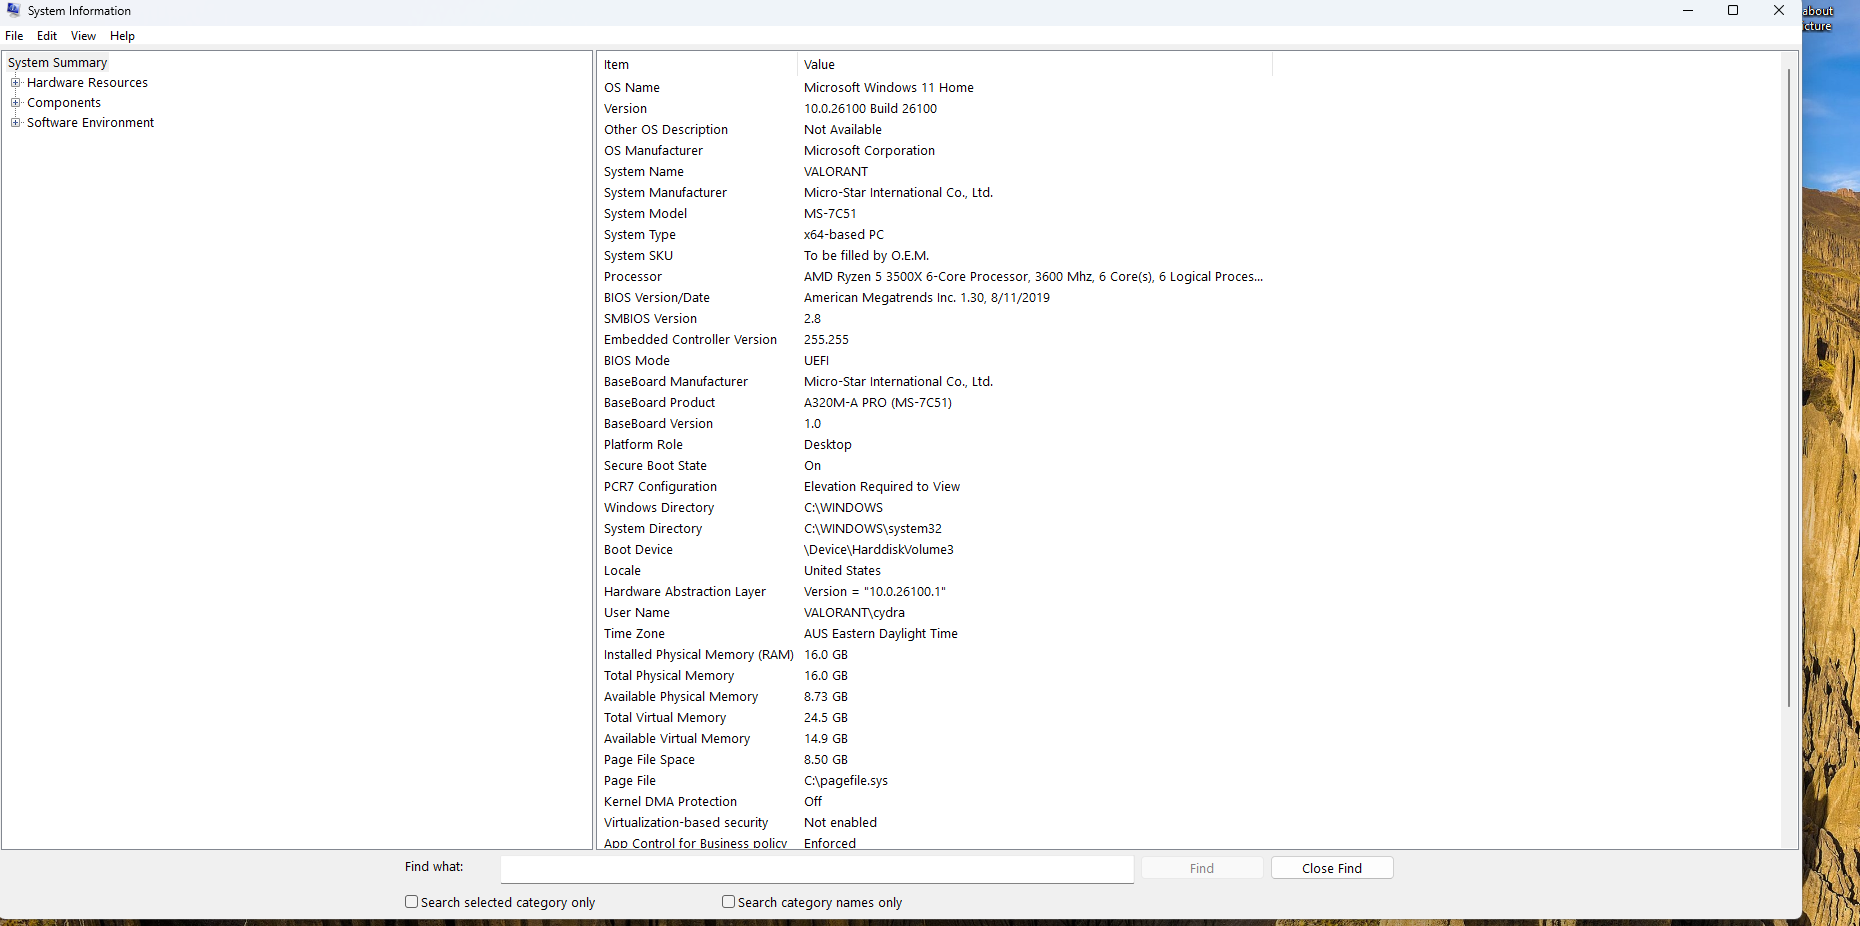Click the Platform Role item
This screenshot has height=926, width=1860.
point(643,445)
